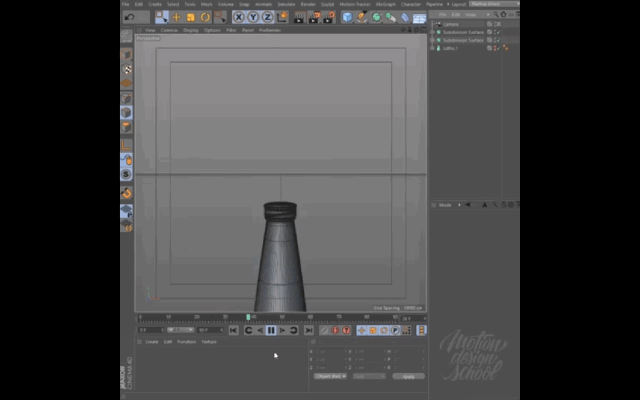640x400 pixels.
Task: Select the Rotate tool in the top toolbar
Action: 205,17
